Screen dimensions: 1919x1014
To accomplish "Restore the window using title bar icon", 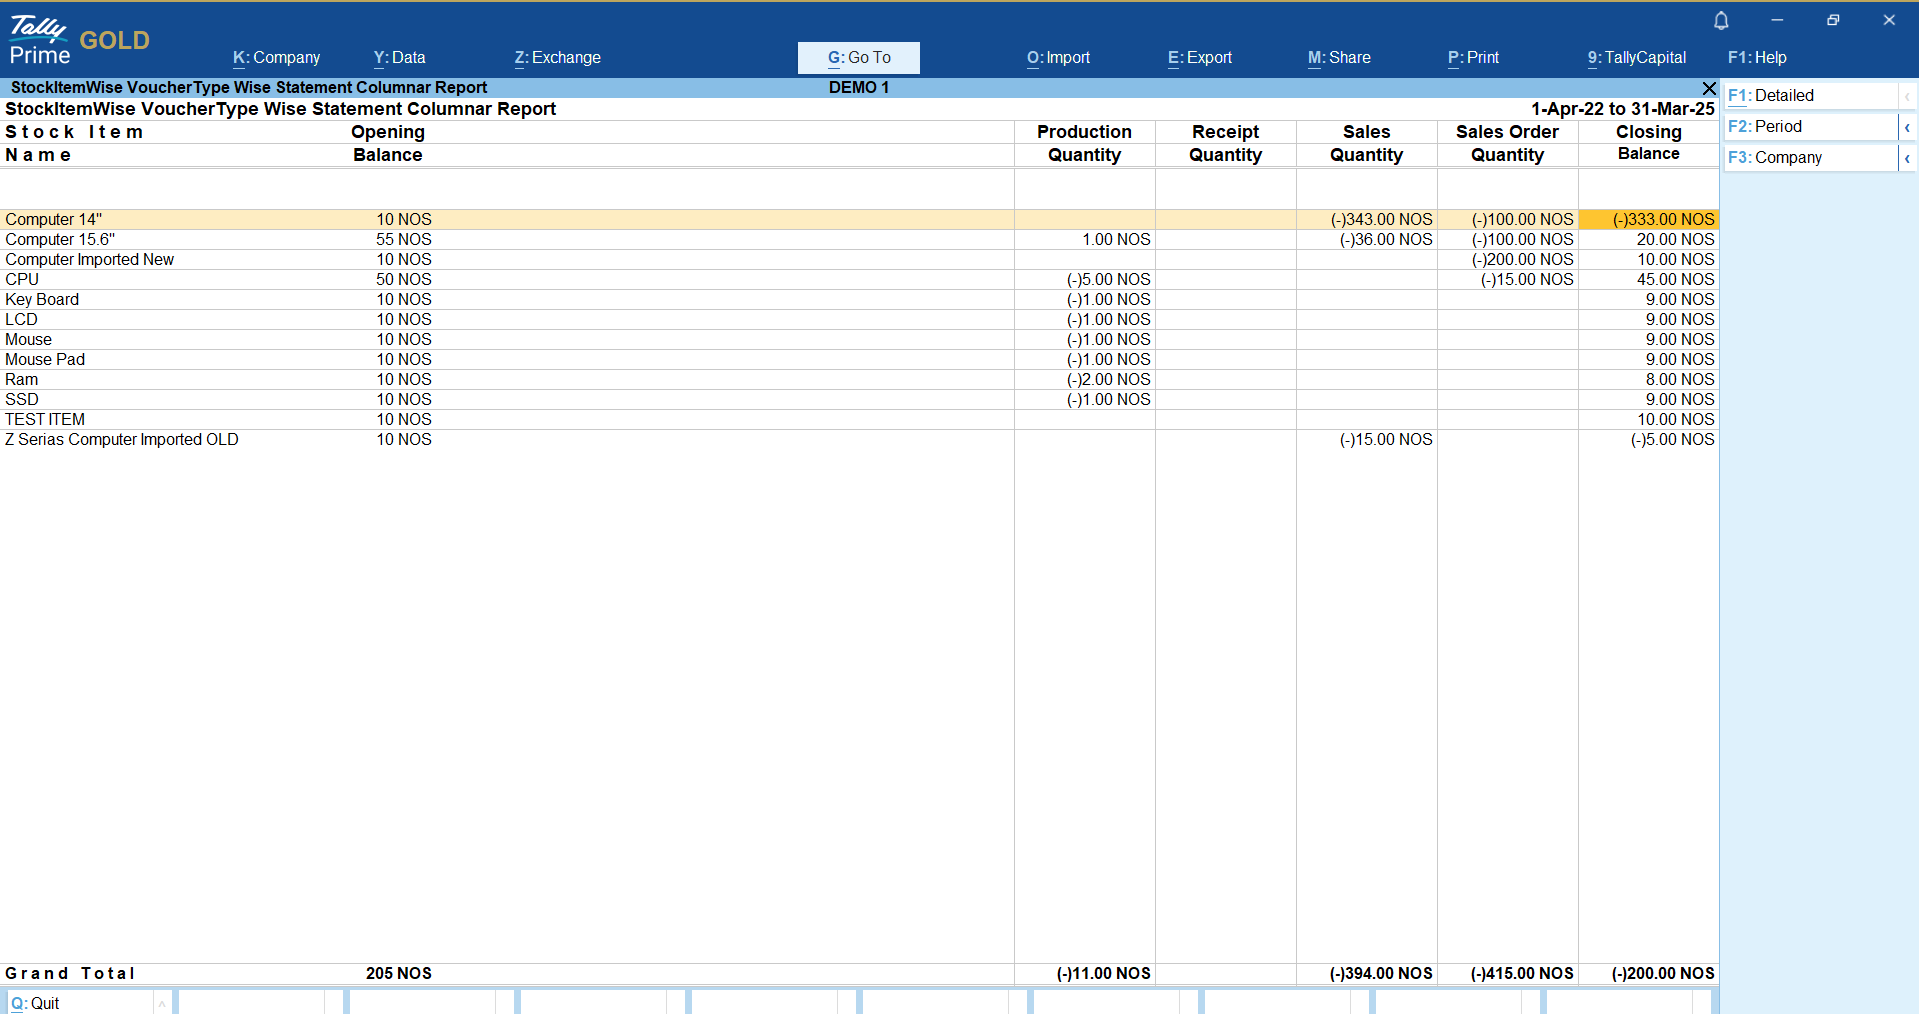I will coord(1833,20).
